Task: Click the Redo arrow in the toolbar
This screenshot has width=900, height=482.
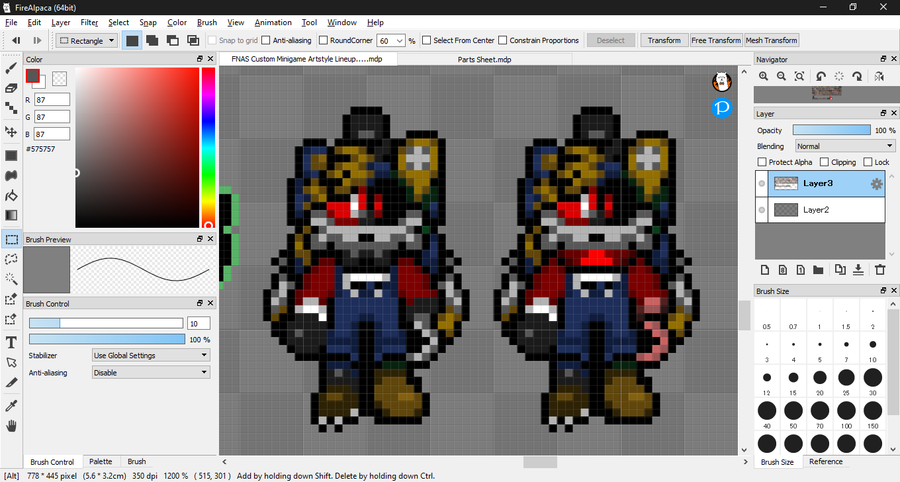Action: [37, 40]
